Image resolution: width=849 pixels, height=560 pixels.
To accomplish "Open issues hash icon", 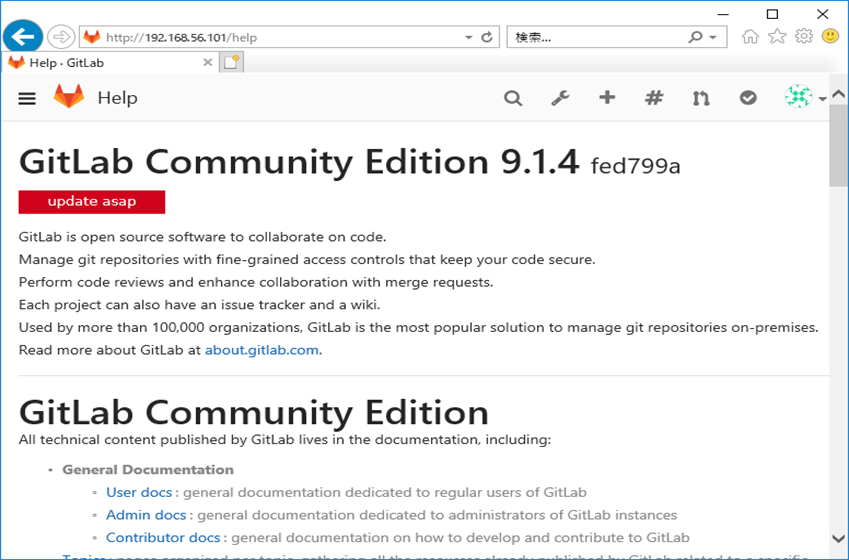I will pyautogui.click(x=654, y=98).
